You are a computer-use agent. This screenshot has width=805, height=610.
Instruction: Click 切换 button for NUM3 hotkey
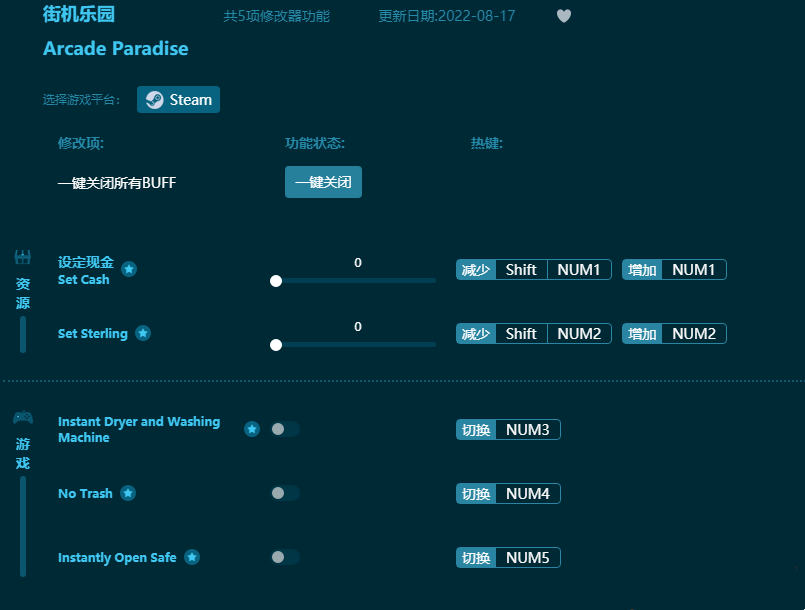[x=476, y=430]
